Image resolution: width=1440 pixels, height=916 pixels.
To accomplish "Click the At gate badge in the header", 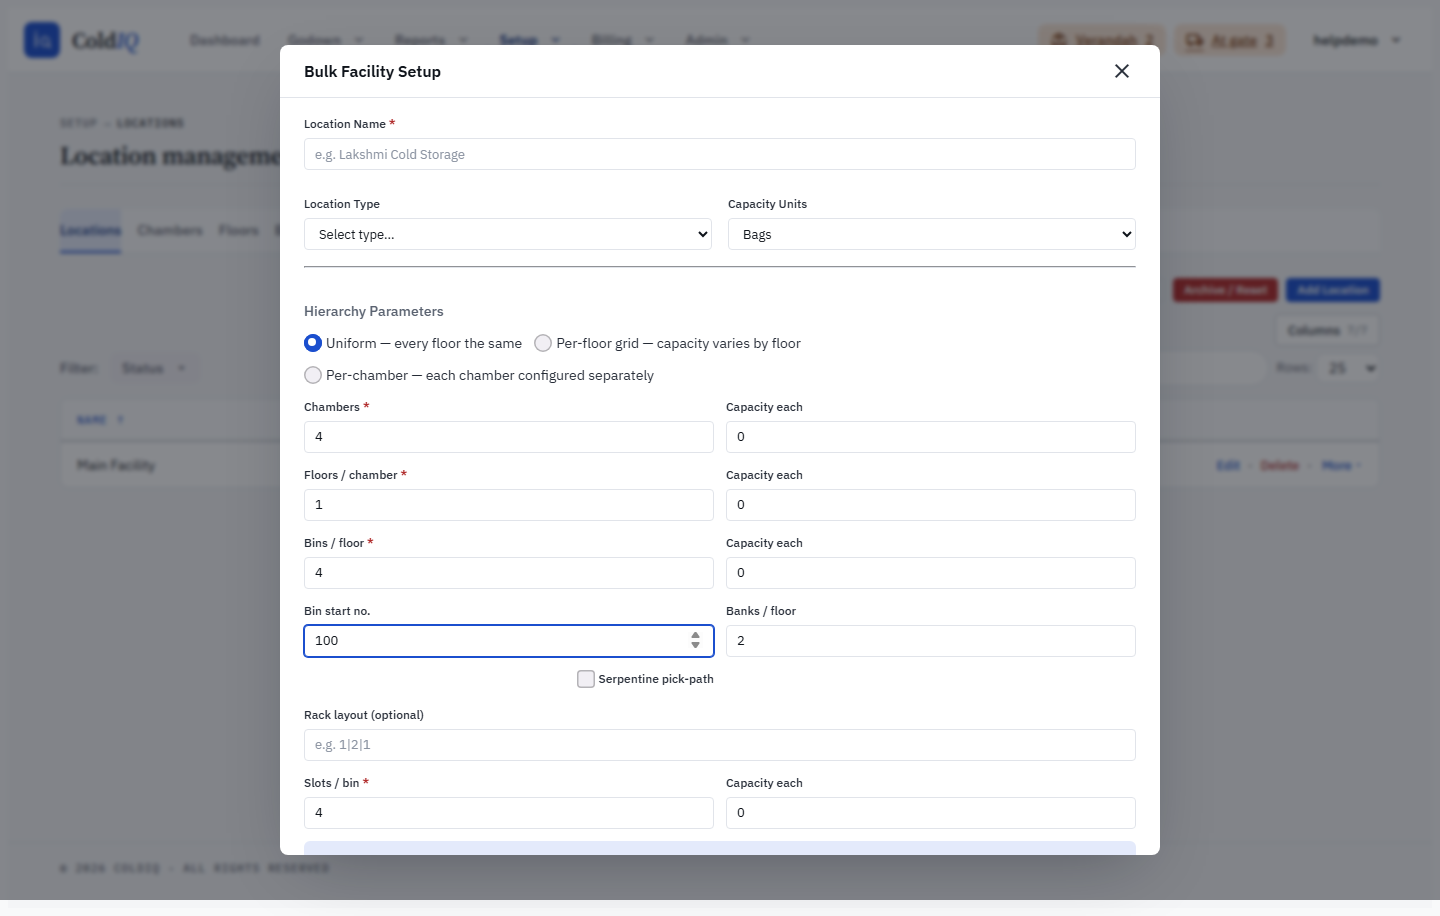I will [1230, 40].
